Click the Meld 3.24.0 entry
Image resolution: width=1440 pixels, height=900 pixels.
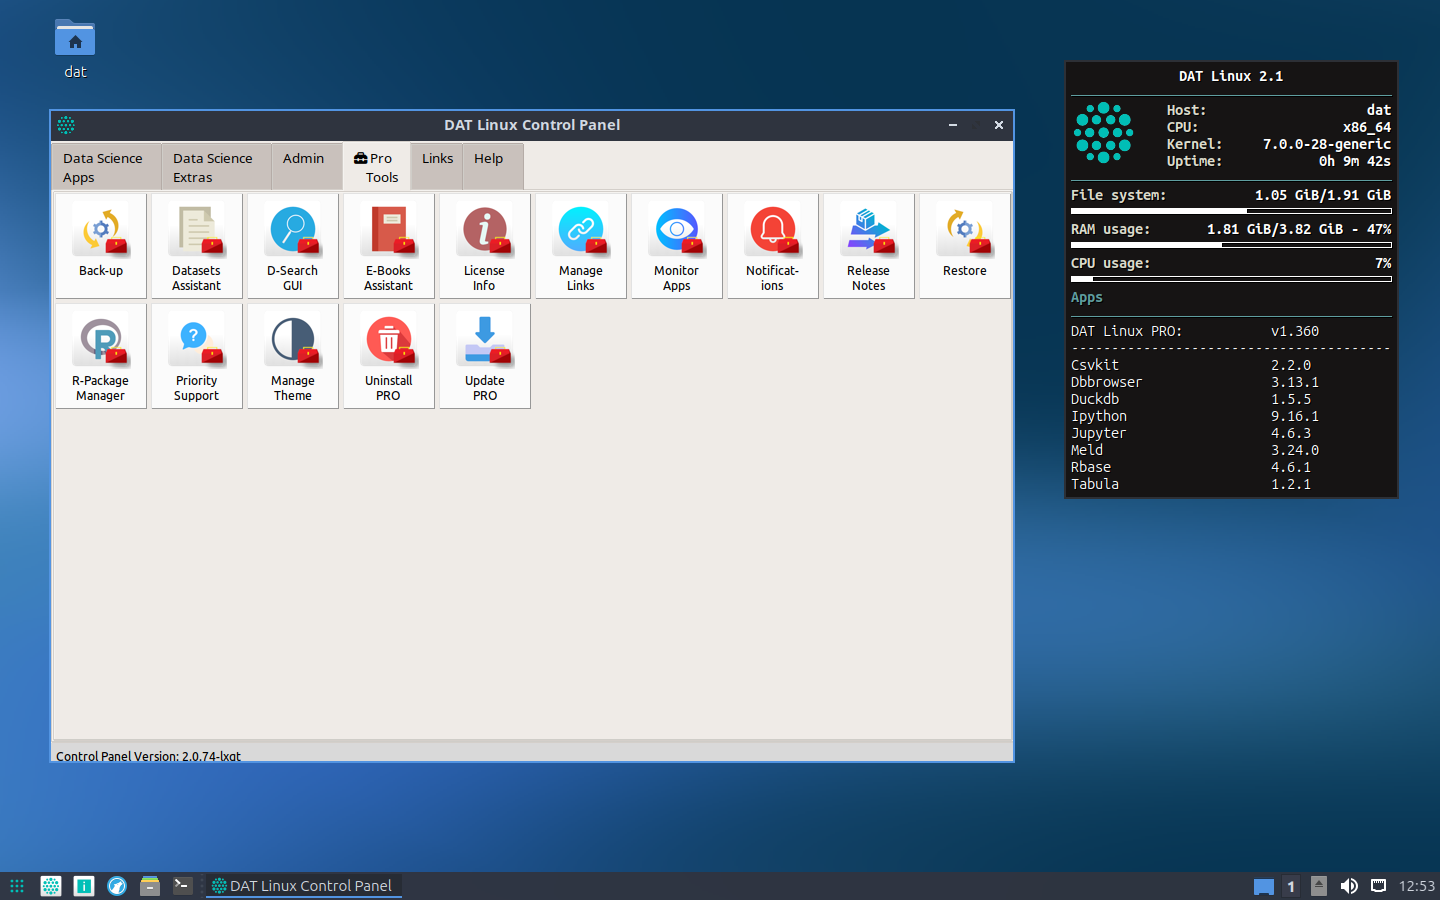pos(1195,450)
